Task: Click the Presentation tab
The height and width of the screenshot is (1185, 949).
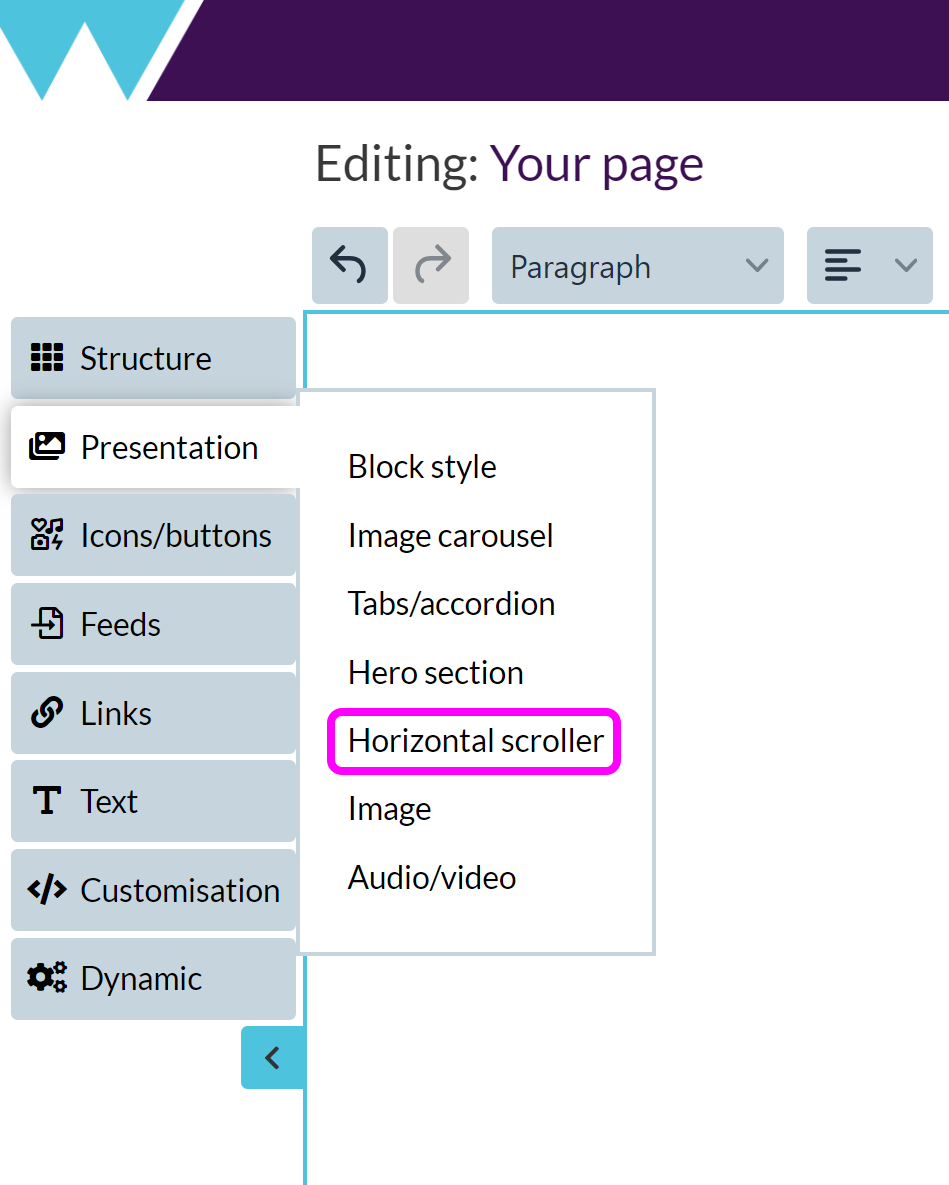Action: point(153,447)
